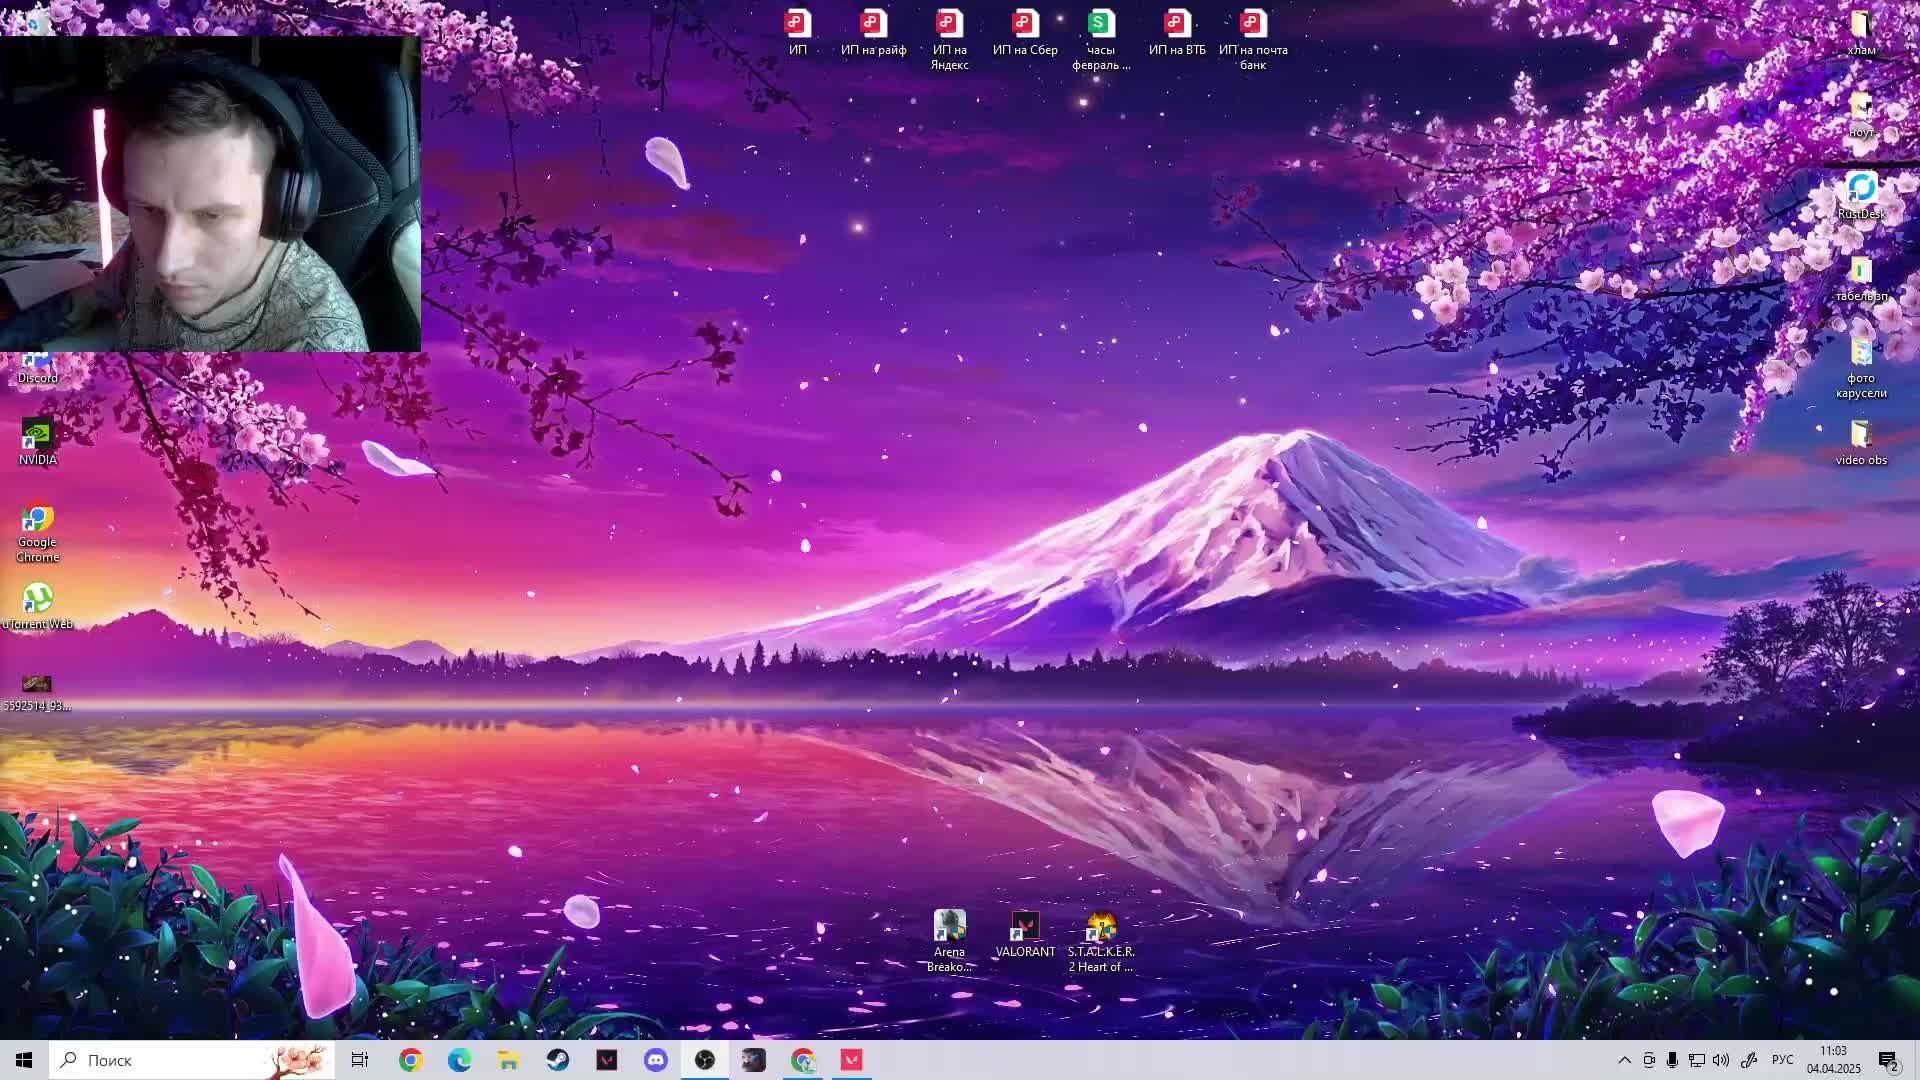Switch the РУС input language indicator

(1782, 1060)
